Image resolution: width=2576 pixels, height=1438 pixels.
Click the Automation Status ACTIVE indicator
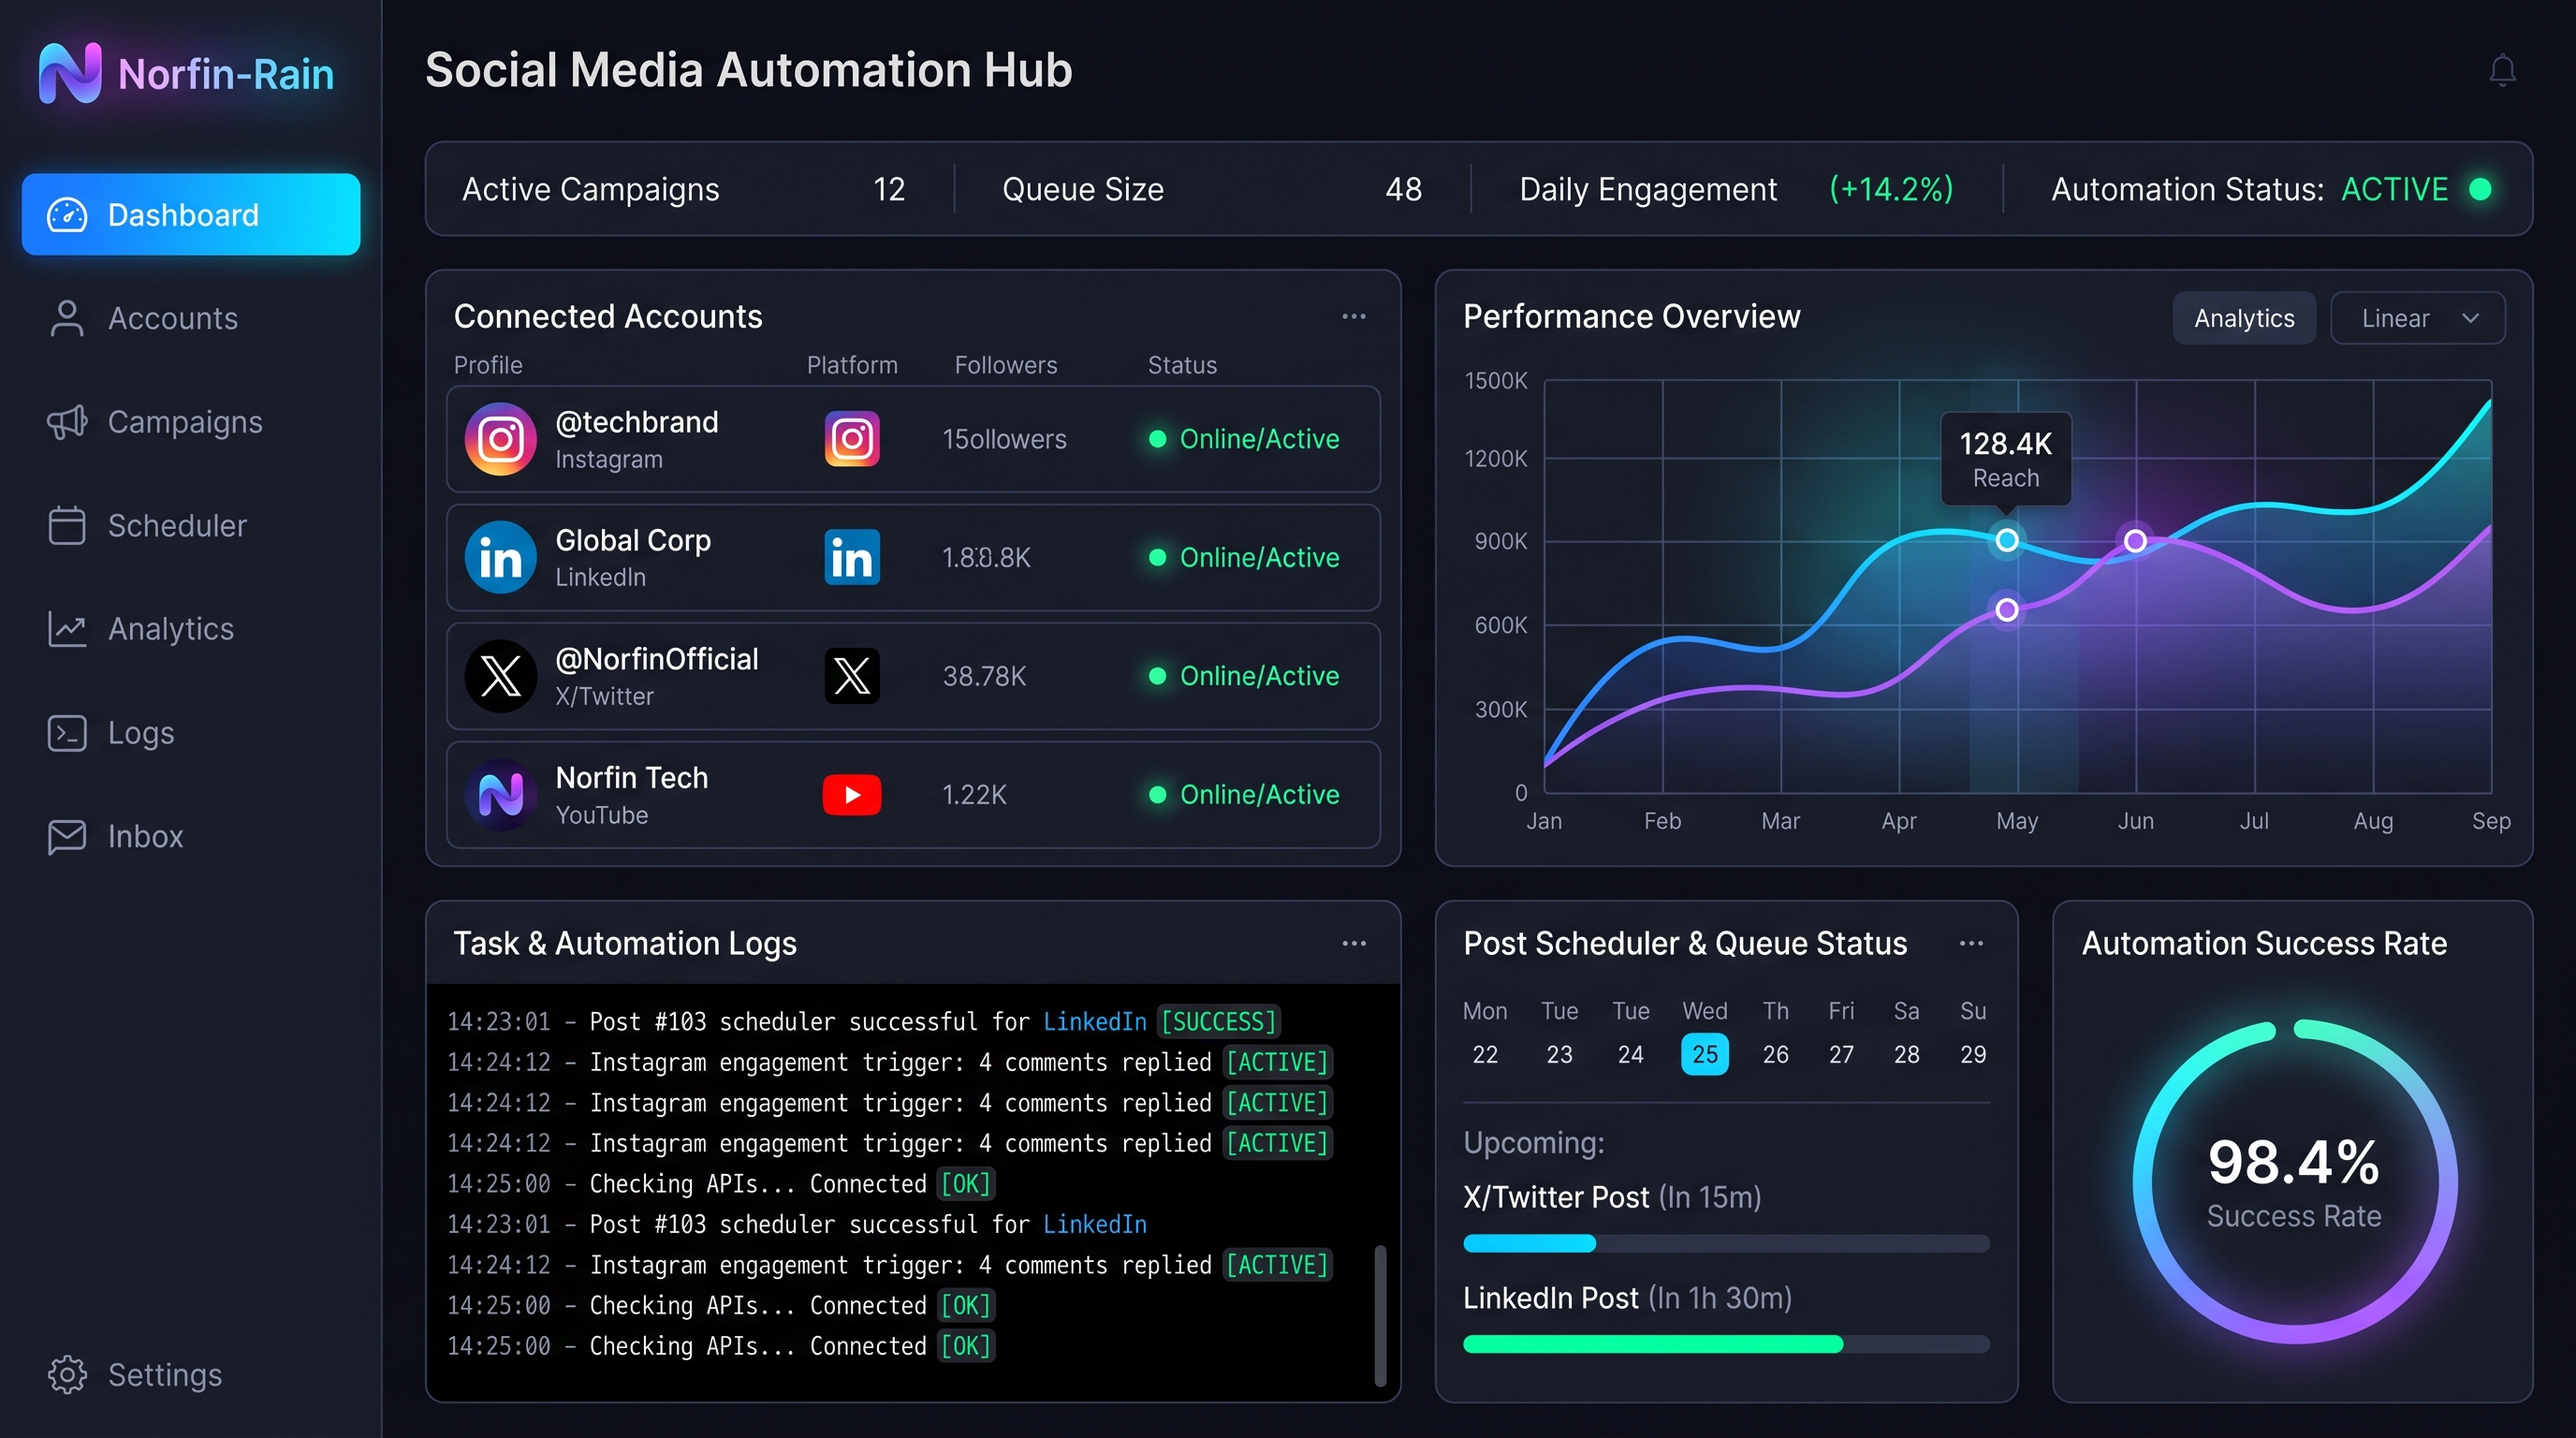coord(2416,189)
